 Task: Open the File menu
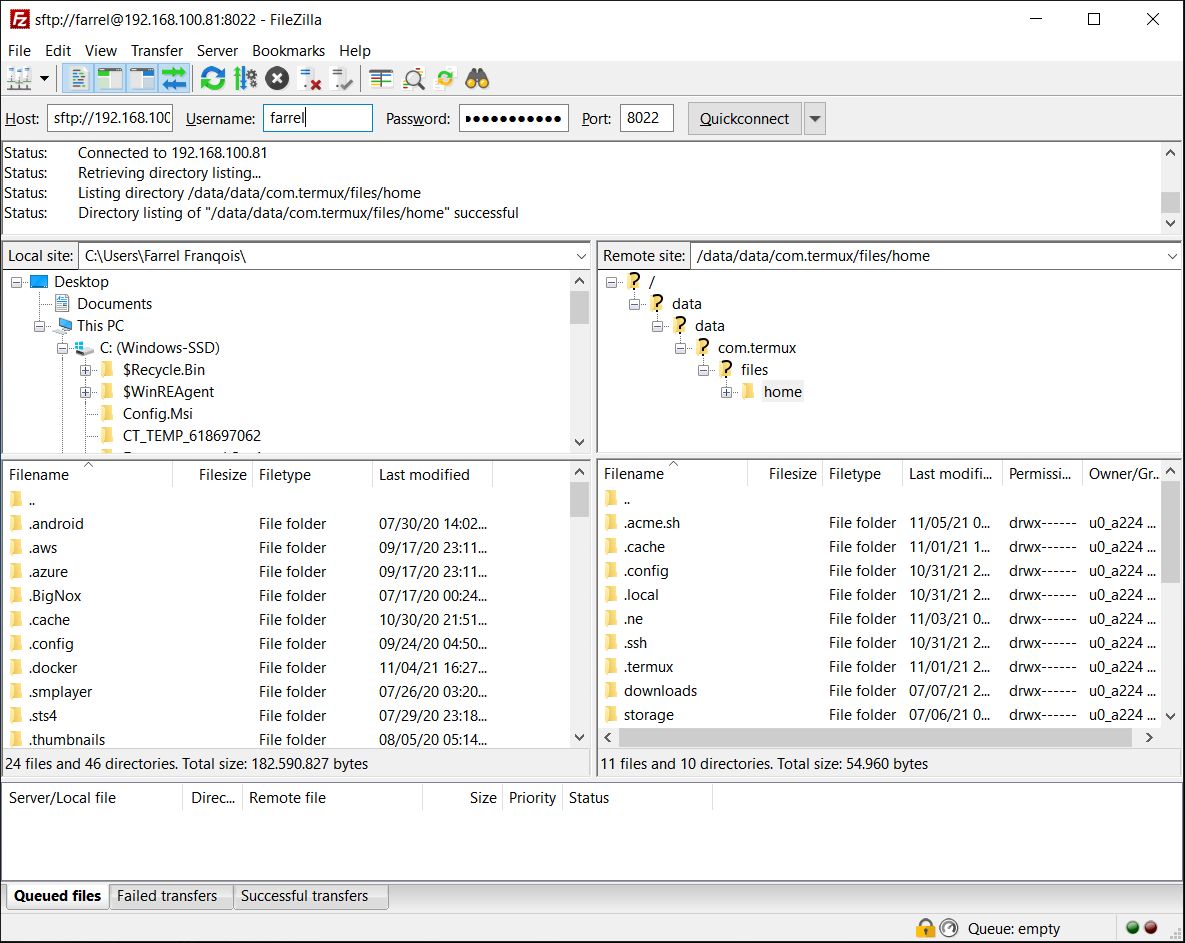pyautogui.click(x=20, y=51)
